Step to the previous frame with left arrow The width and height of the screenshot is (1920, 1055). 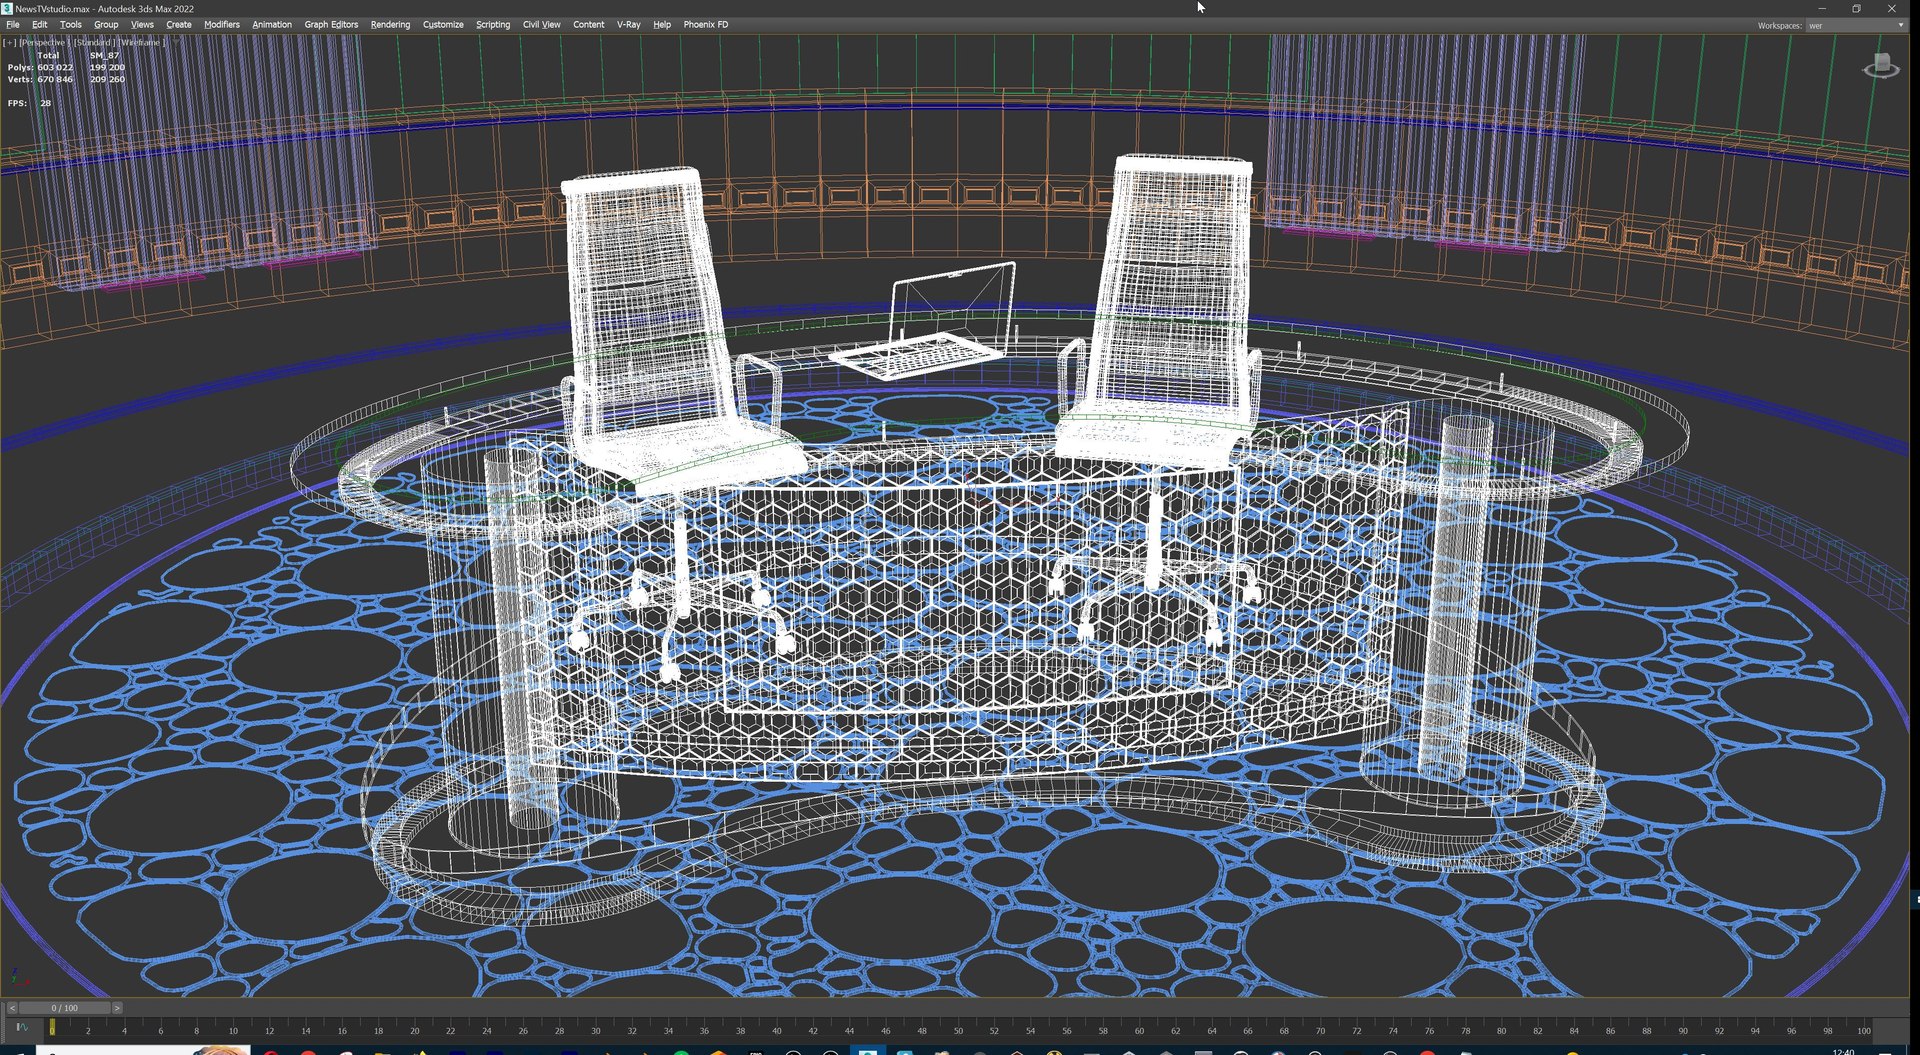click(x=12, y=1008)
